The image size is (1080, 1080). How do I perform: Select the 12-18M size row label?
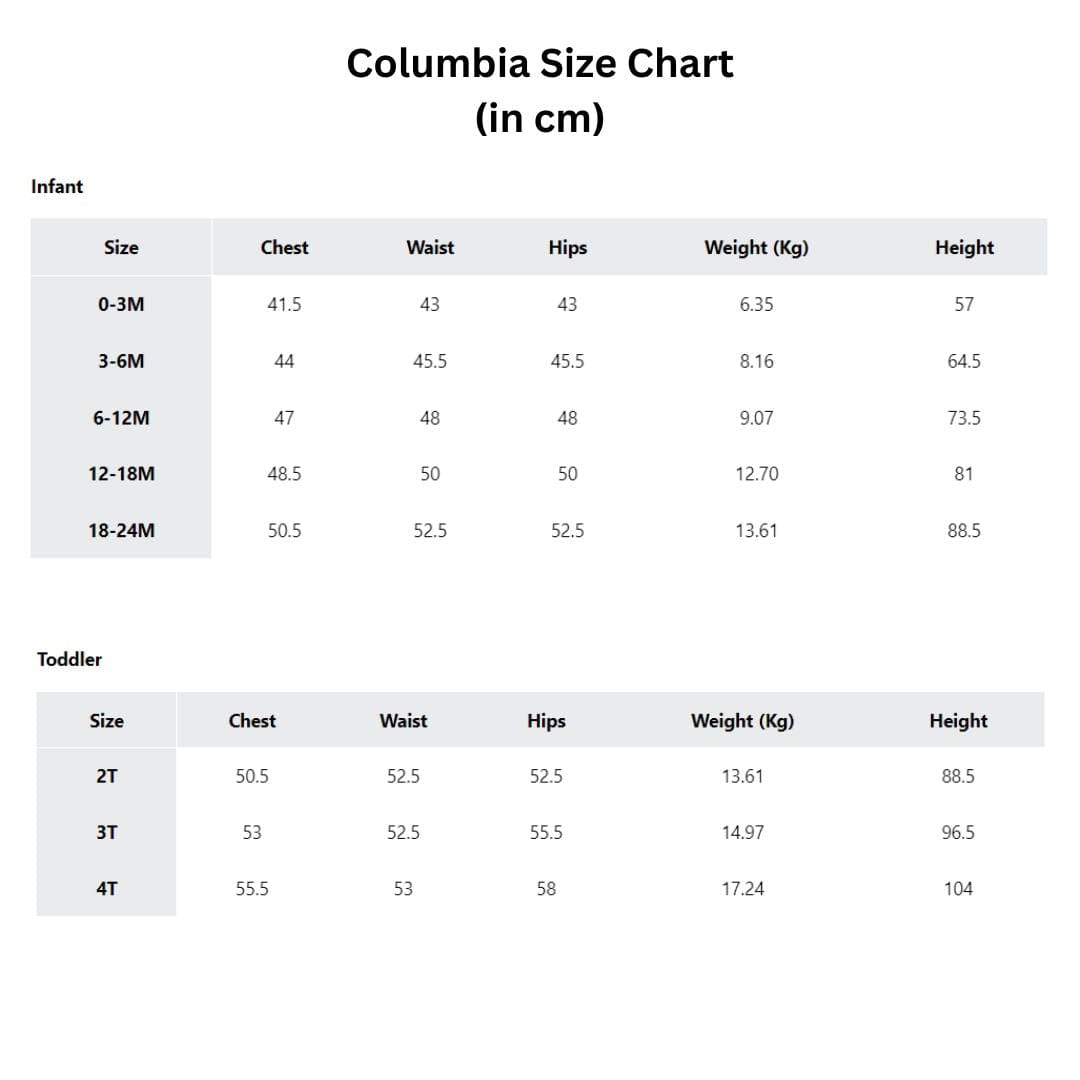coord(121,474)
